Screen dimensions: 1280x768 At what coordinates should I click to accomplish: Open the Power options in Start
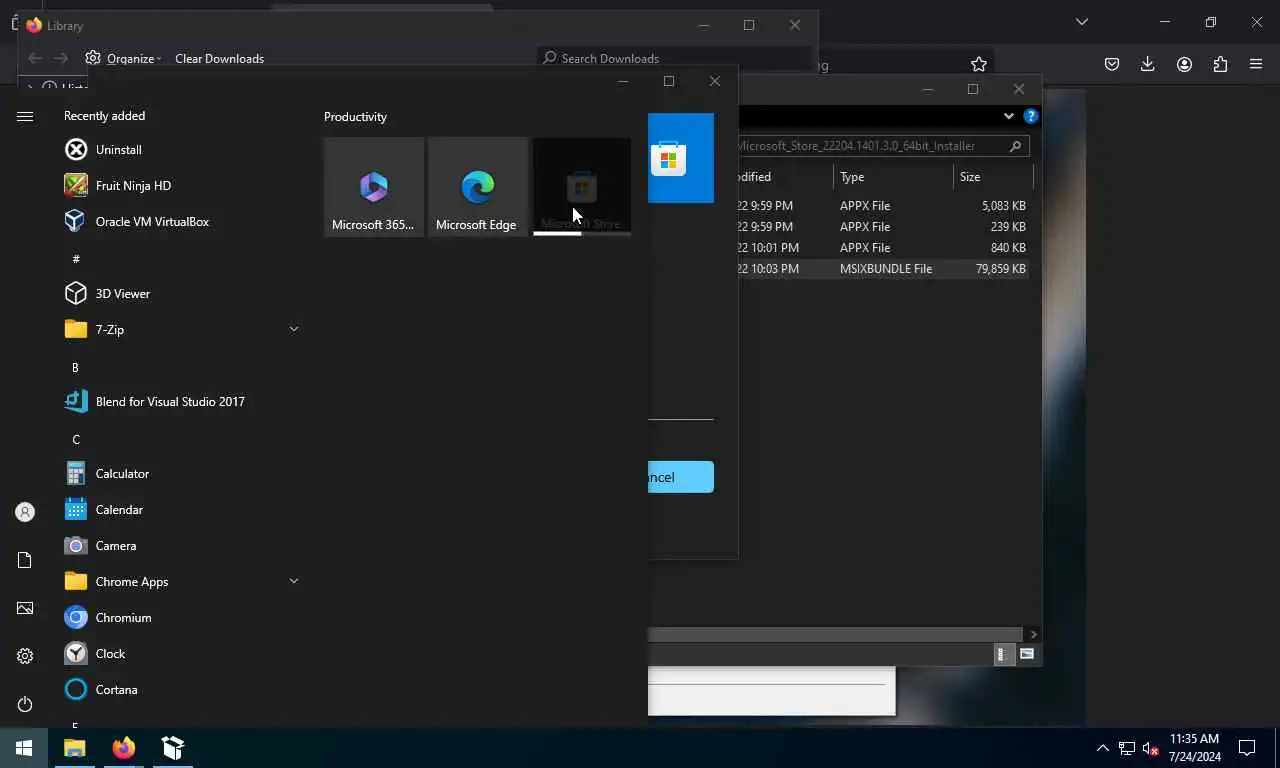point(25,704)
